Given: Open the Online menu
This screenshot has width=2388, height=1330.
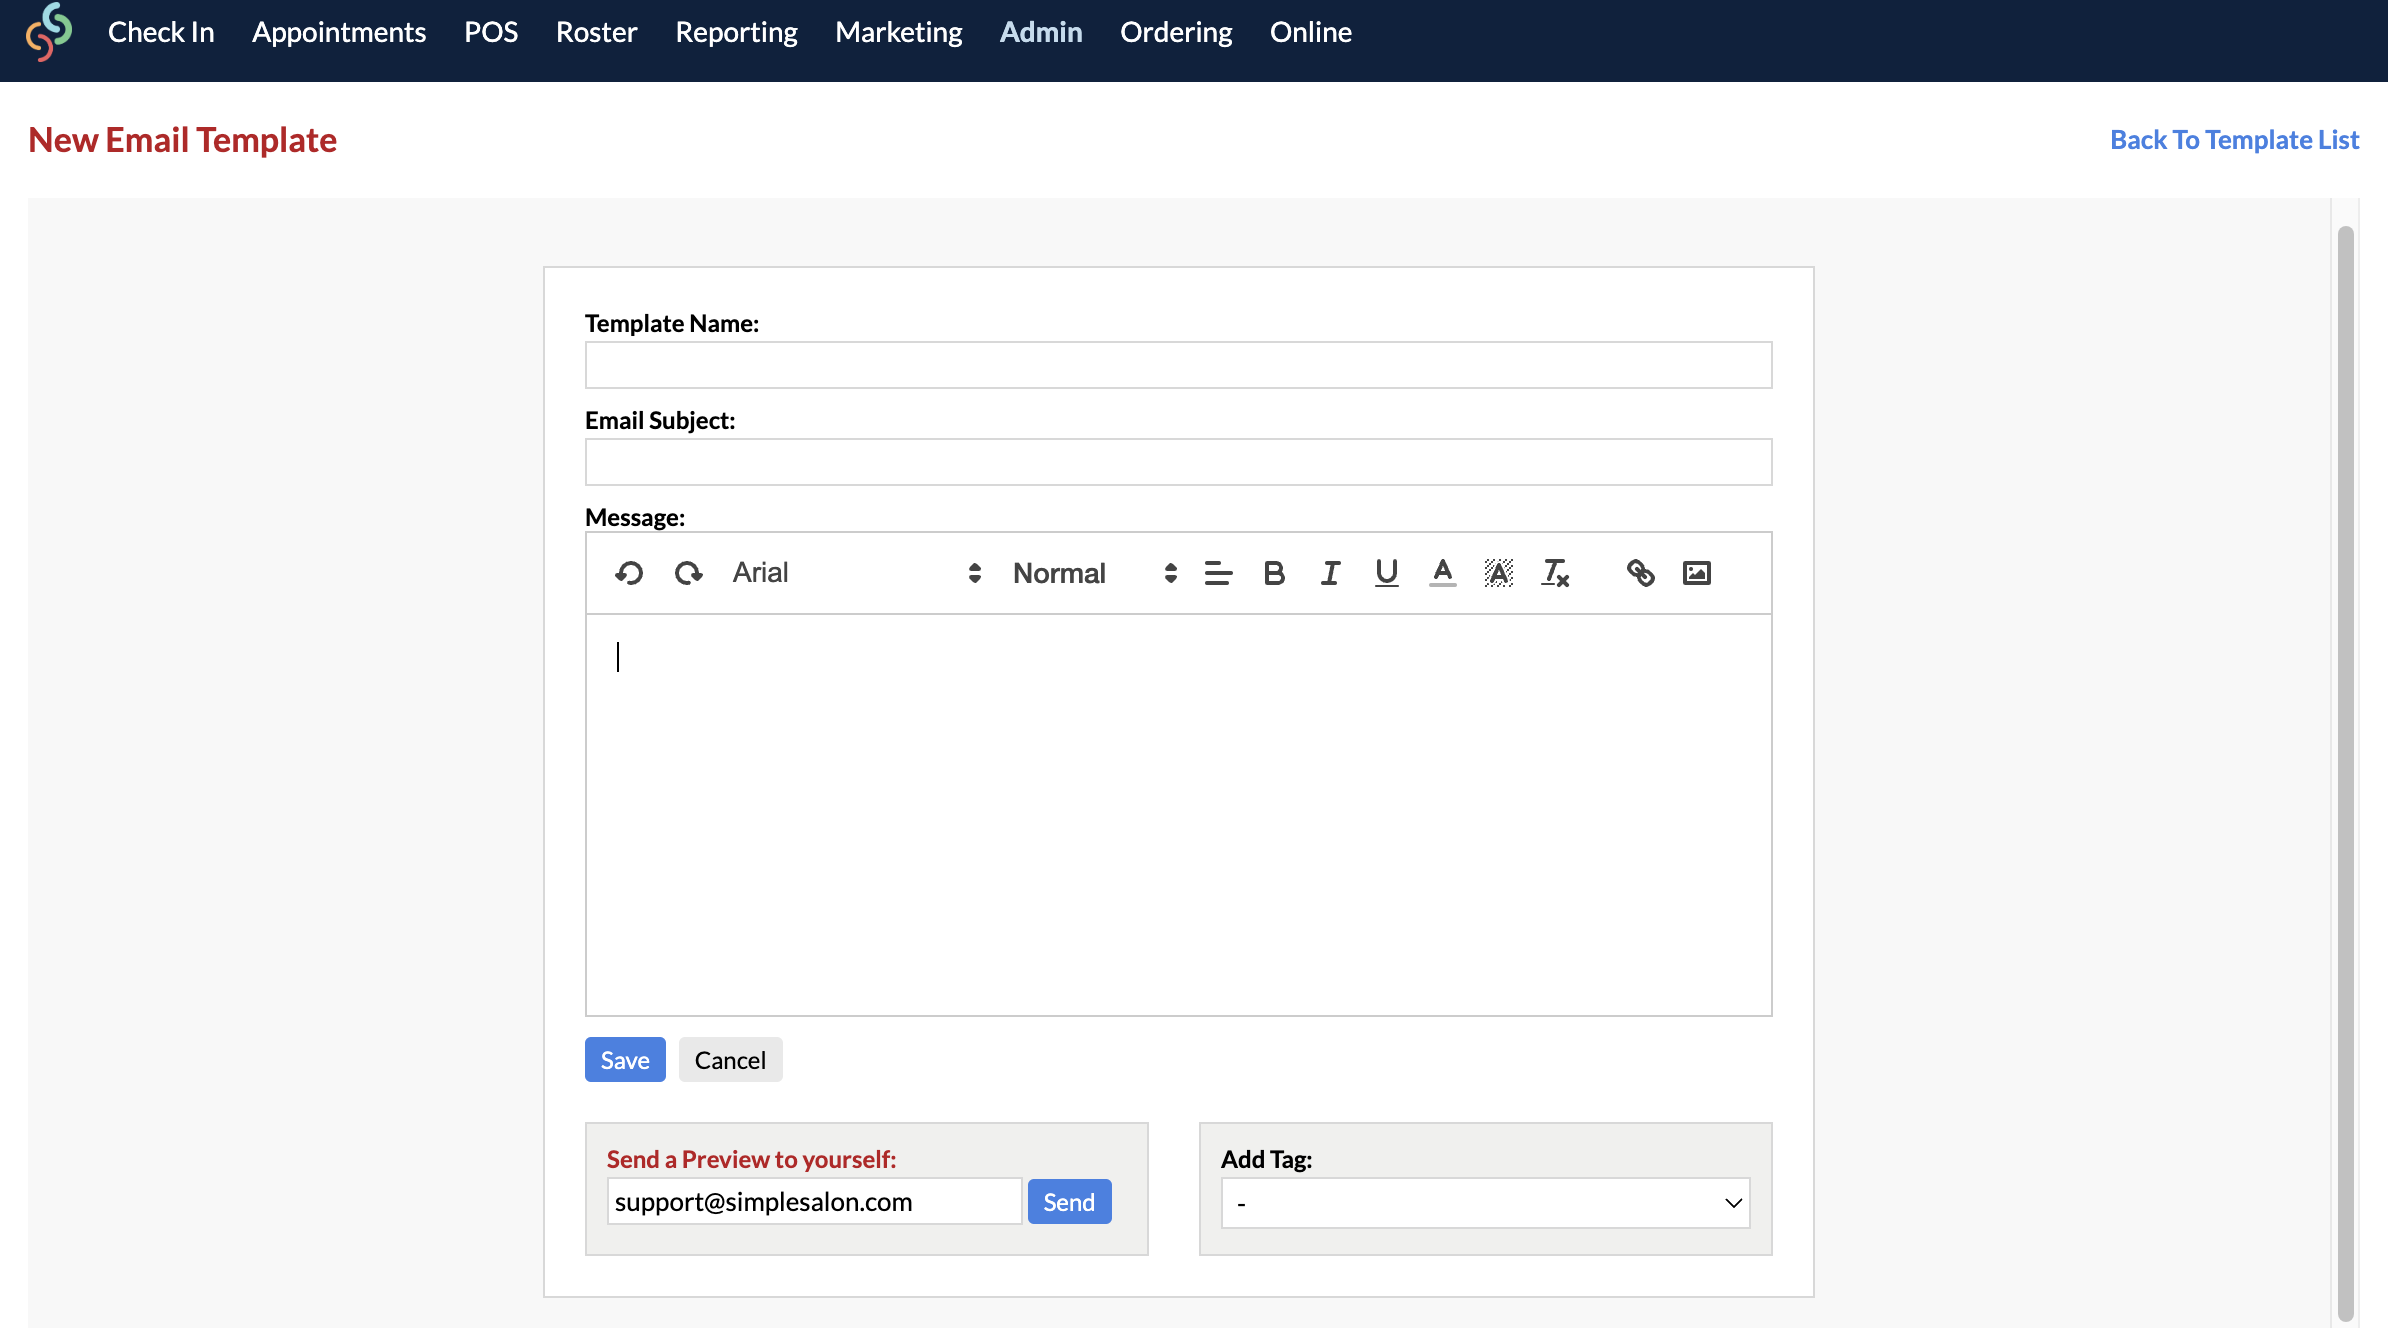Looking at the screenshot, I should click(x=1310, y=32).
